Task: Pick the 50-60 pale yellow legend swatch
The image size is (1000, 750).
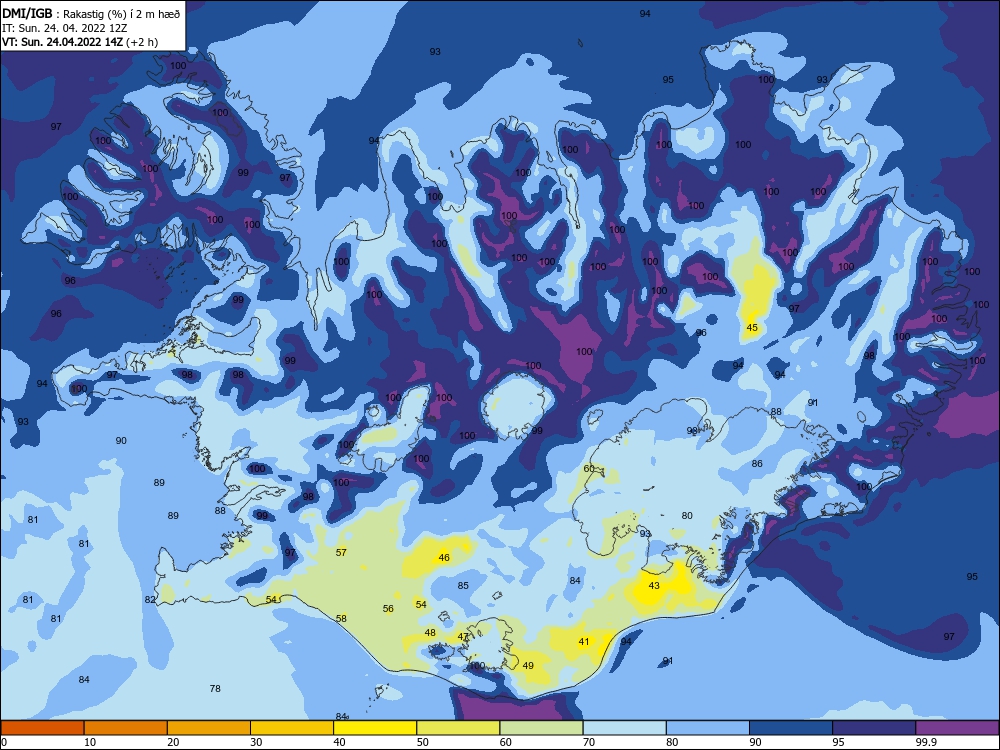Action: tap(459, 728)
